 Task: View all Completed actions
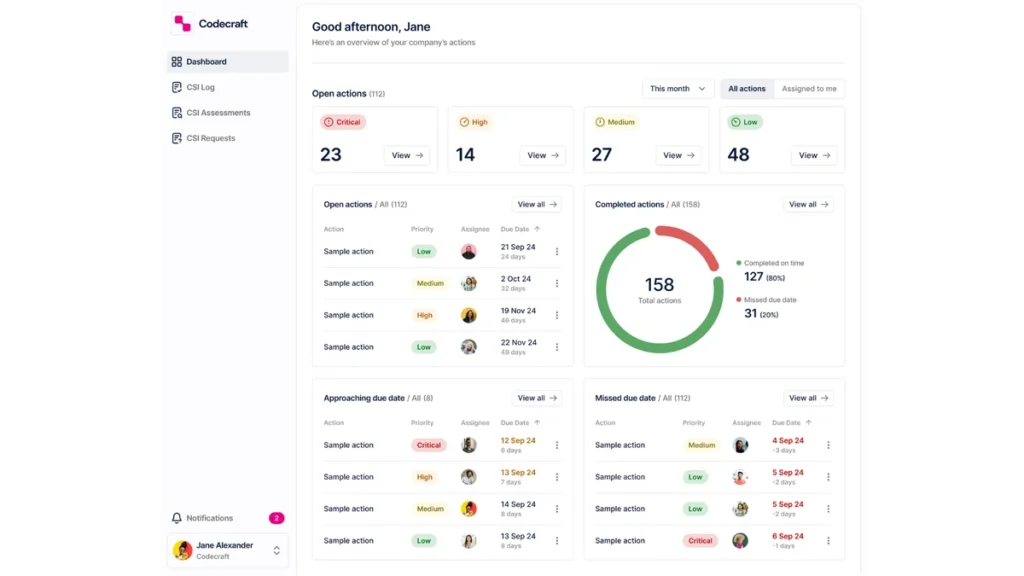[x=808, y=204]
